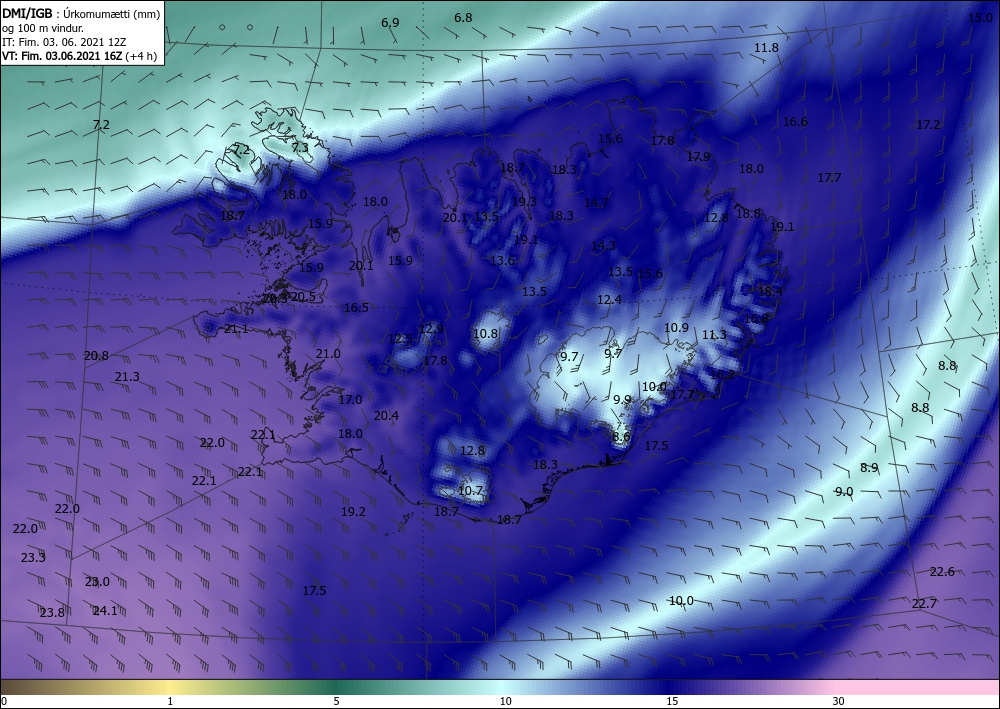Click the 22.6 value label
The height and width of the screenshot is (709, 1000).
(941, 571)
